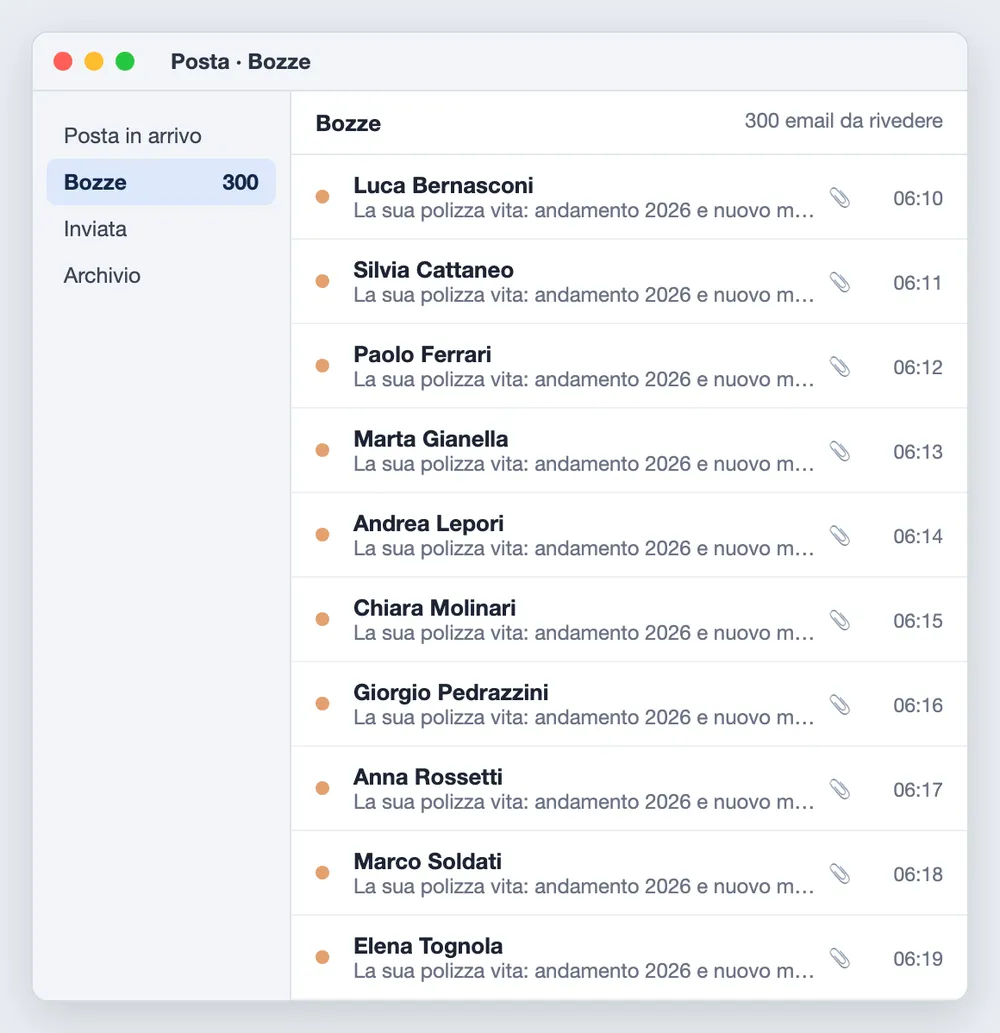Click the 06:16 timestamp
1000x1033 pixels.
pos(918,705)
